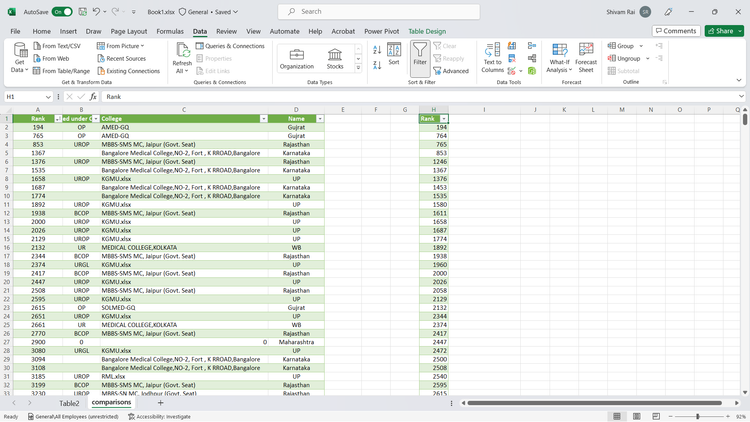Select Stocks data type
This screenshot has width=750, height=422.
[x=335, y=58]
